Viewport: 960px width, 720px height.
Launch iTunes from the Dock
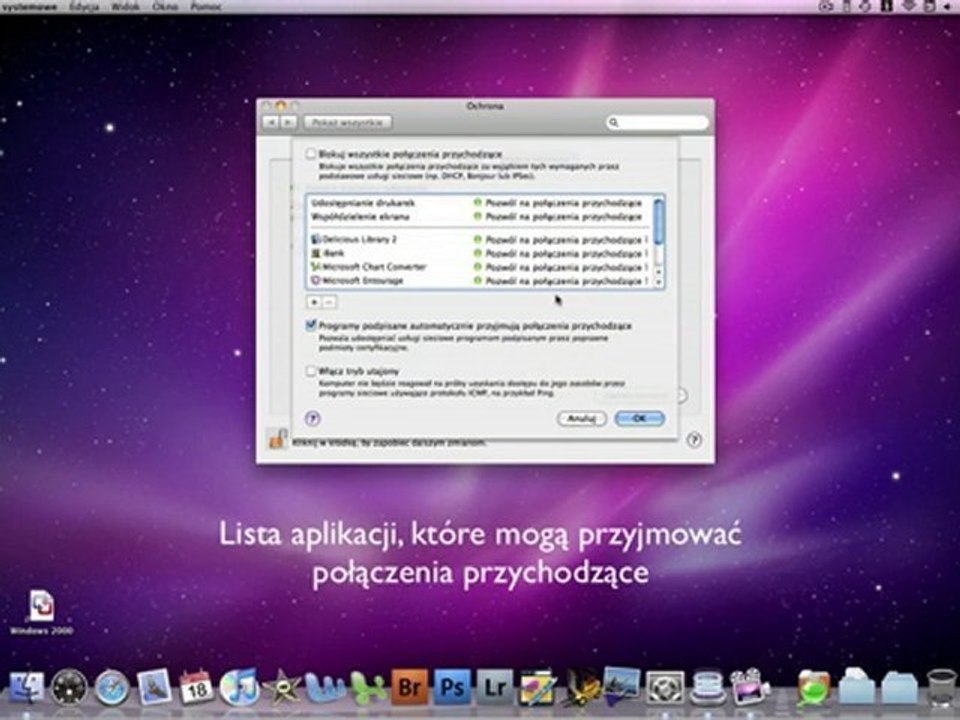coord(239,687)
